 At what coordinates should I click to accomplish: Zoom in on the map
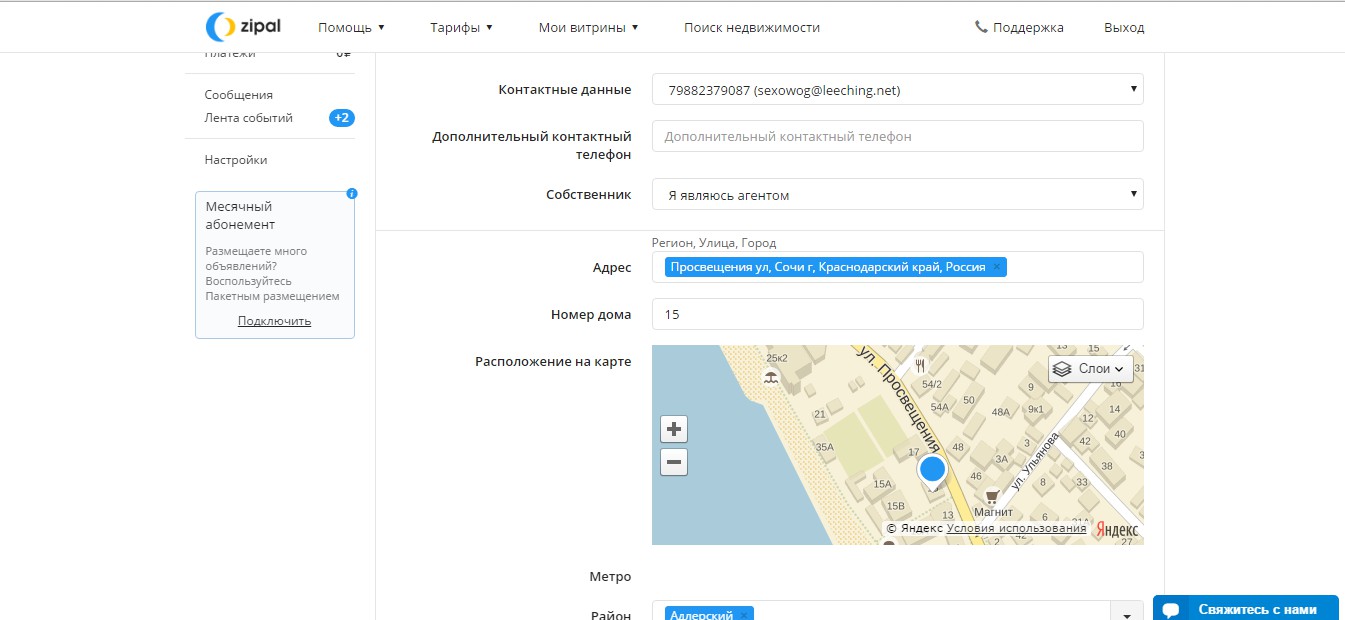pyautogui.click(x=674, y=429)
